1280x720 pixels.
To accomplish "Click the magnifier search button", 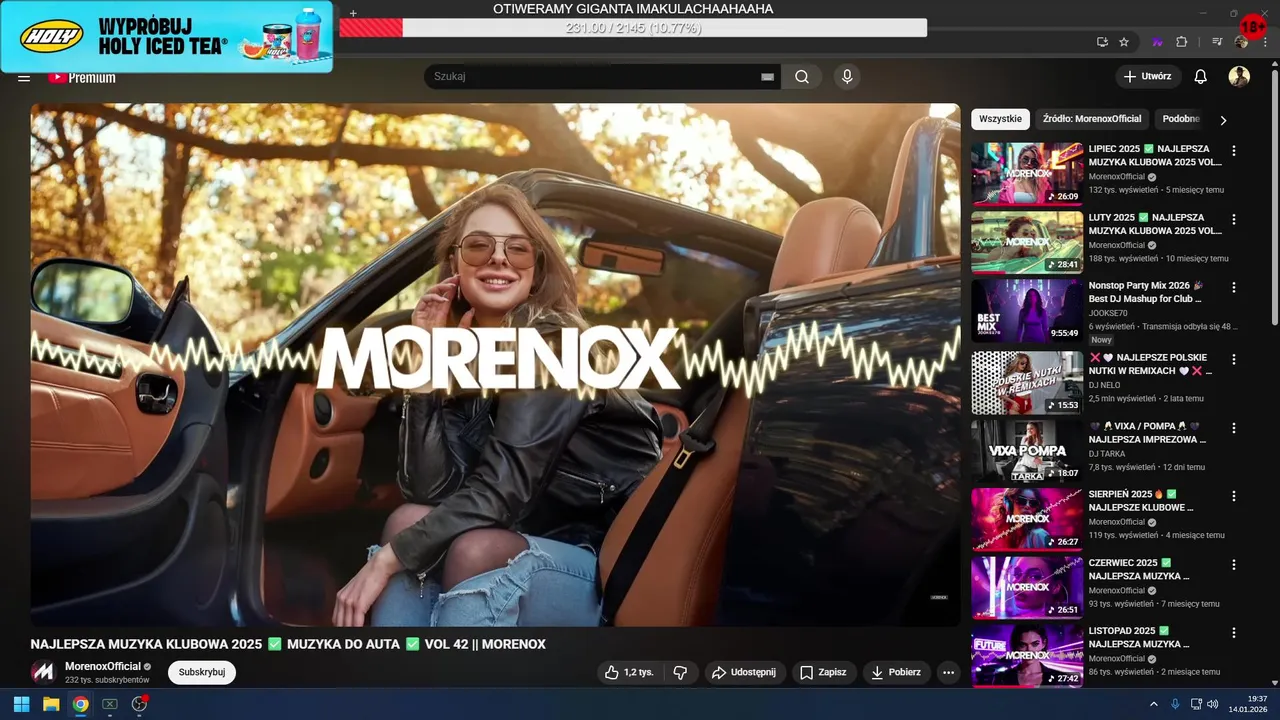I will click(802, 77).
